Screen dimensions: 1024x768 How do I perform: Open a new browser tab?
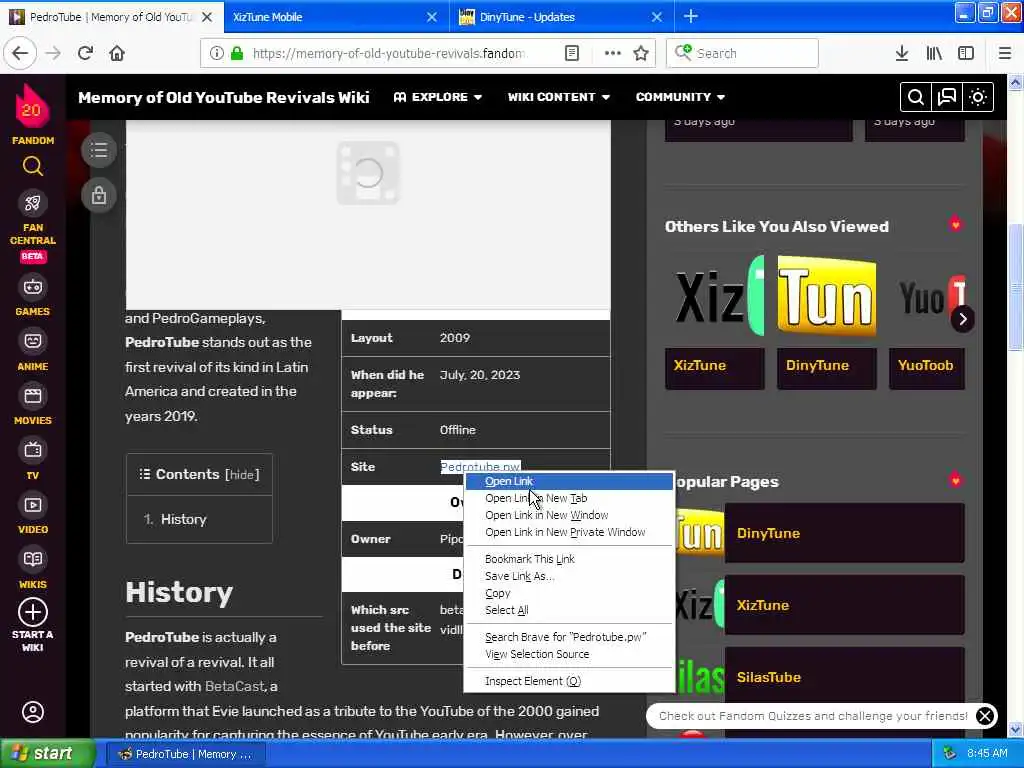point(690,16)
